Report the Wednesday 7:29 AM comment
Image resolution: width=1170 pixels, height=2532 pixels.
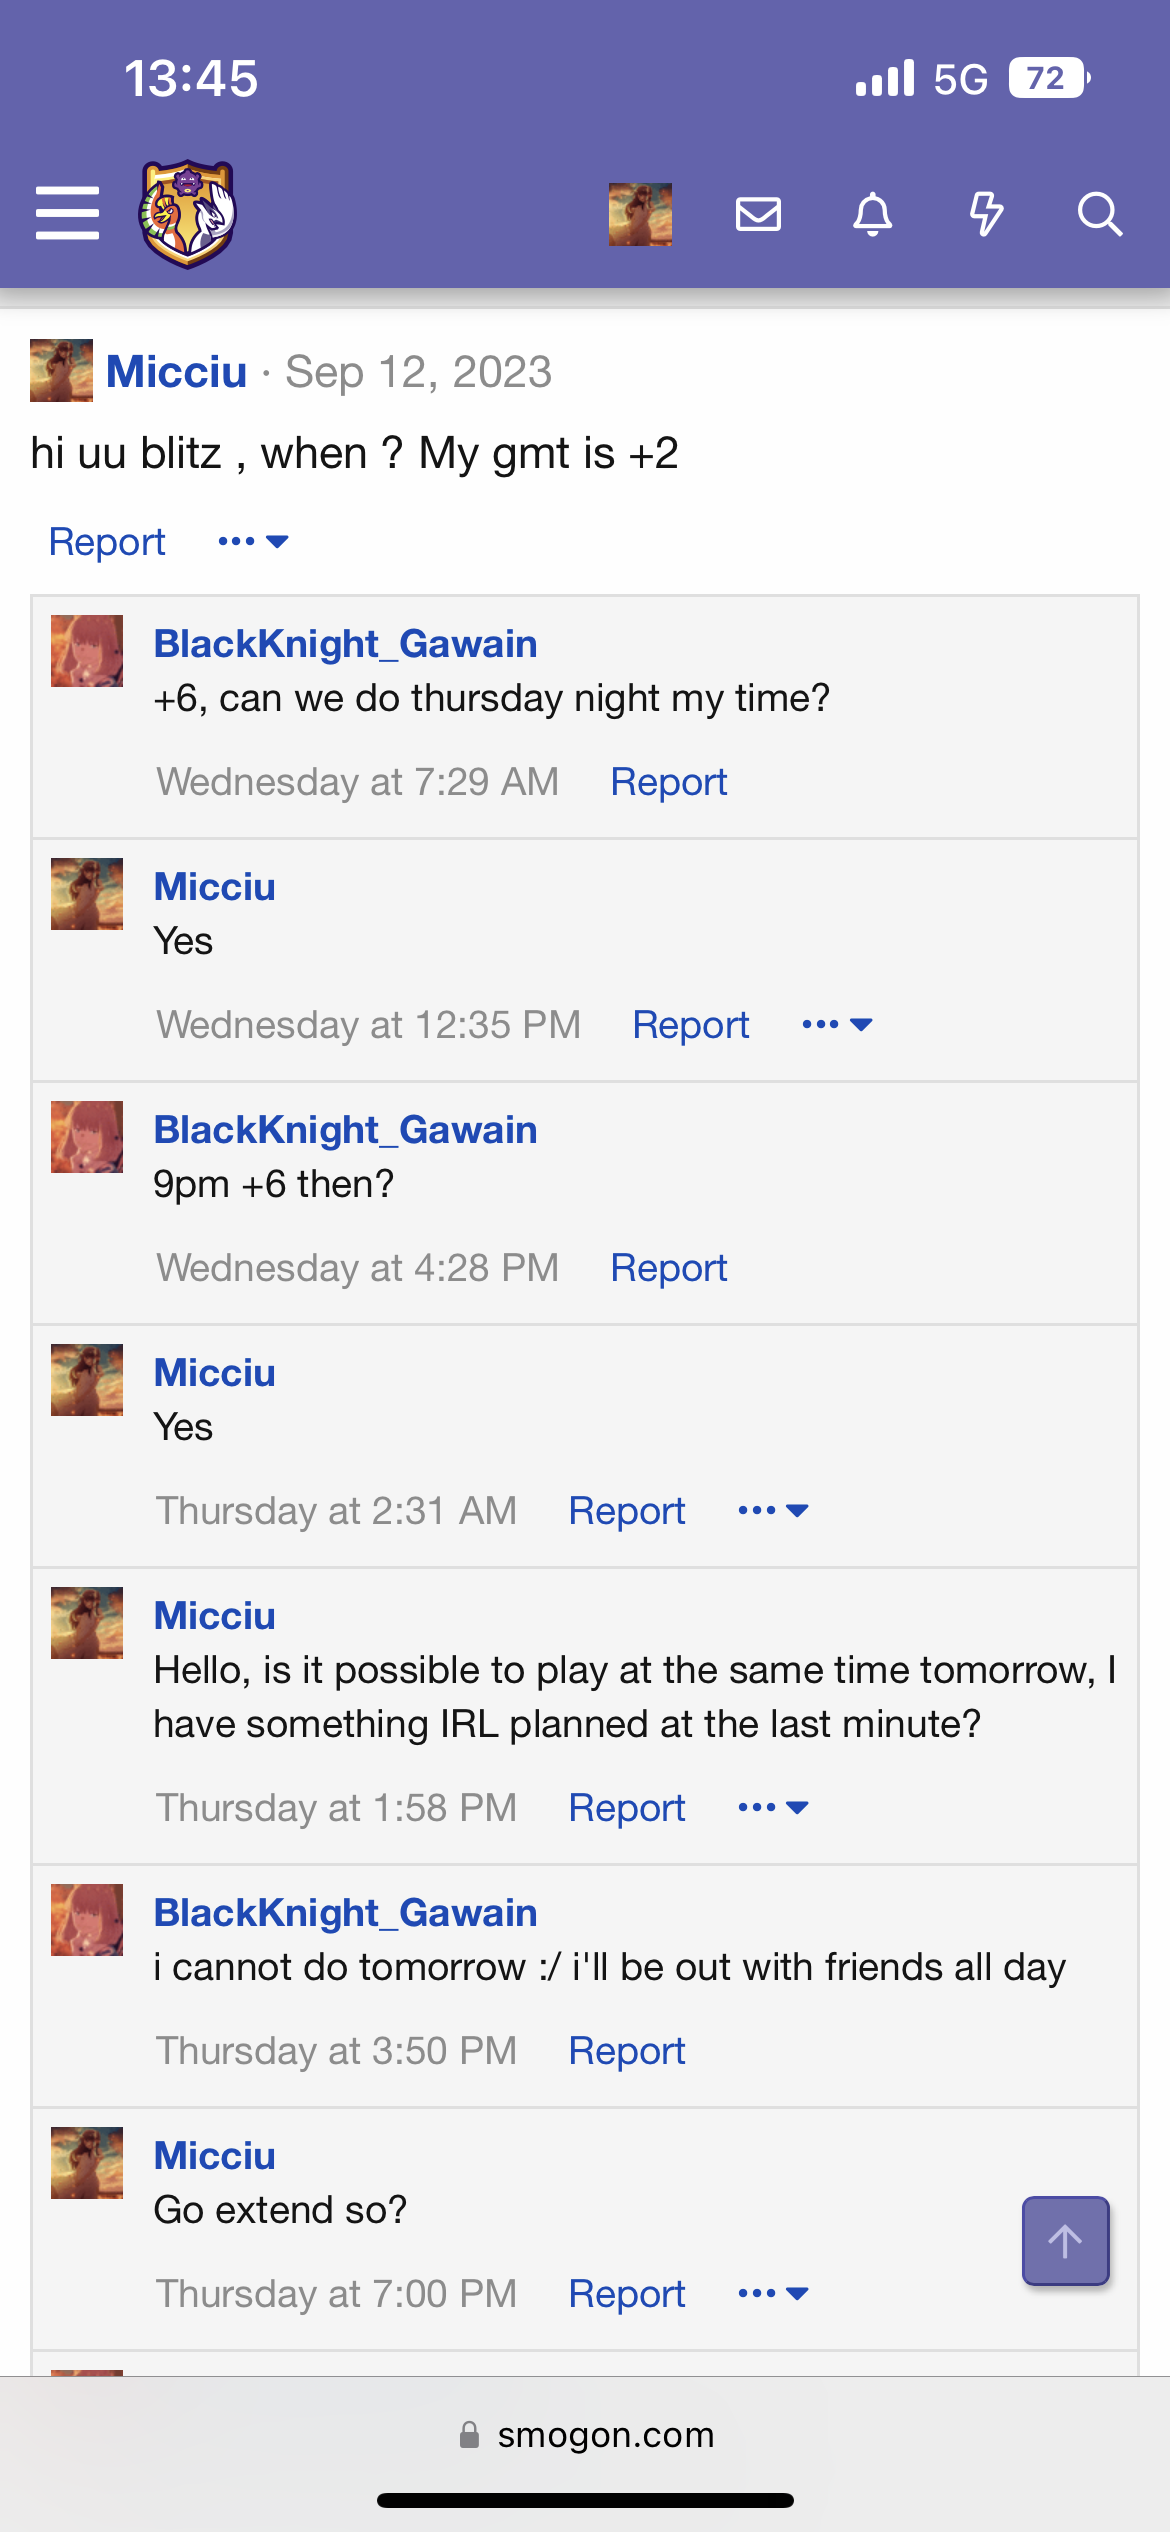(668, 782)
